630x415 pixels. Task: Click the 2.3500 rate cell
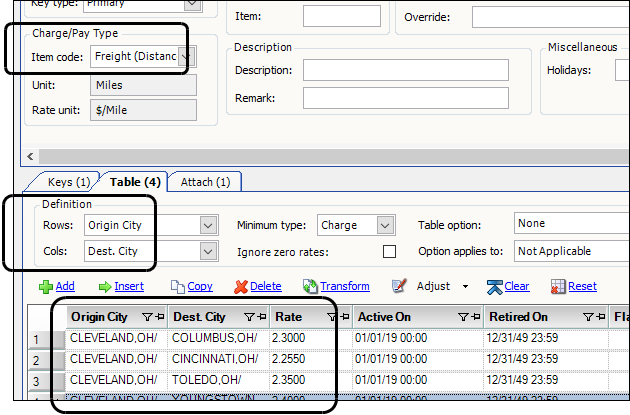coord(311,380)
